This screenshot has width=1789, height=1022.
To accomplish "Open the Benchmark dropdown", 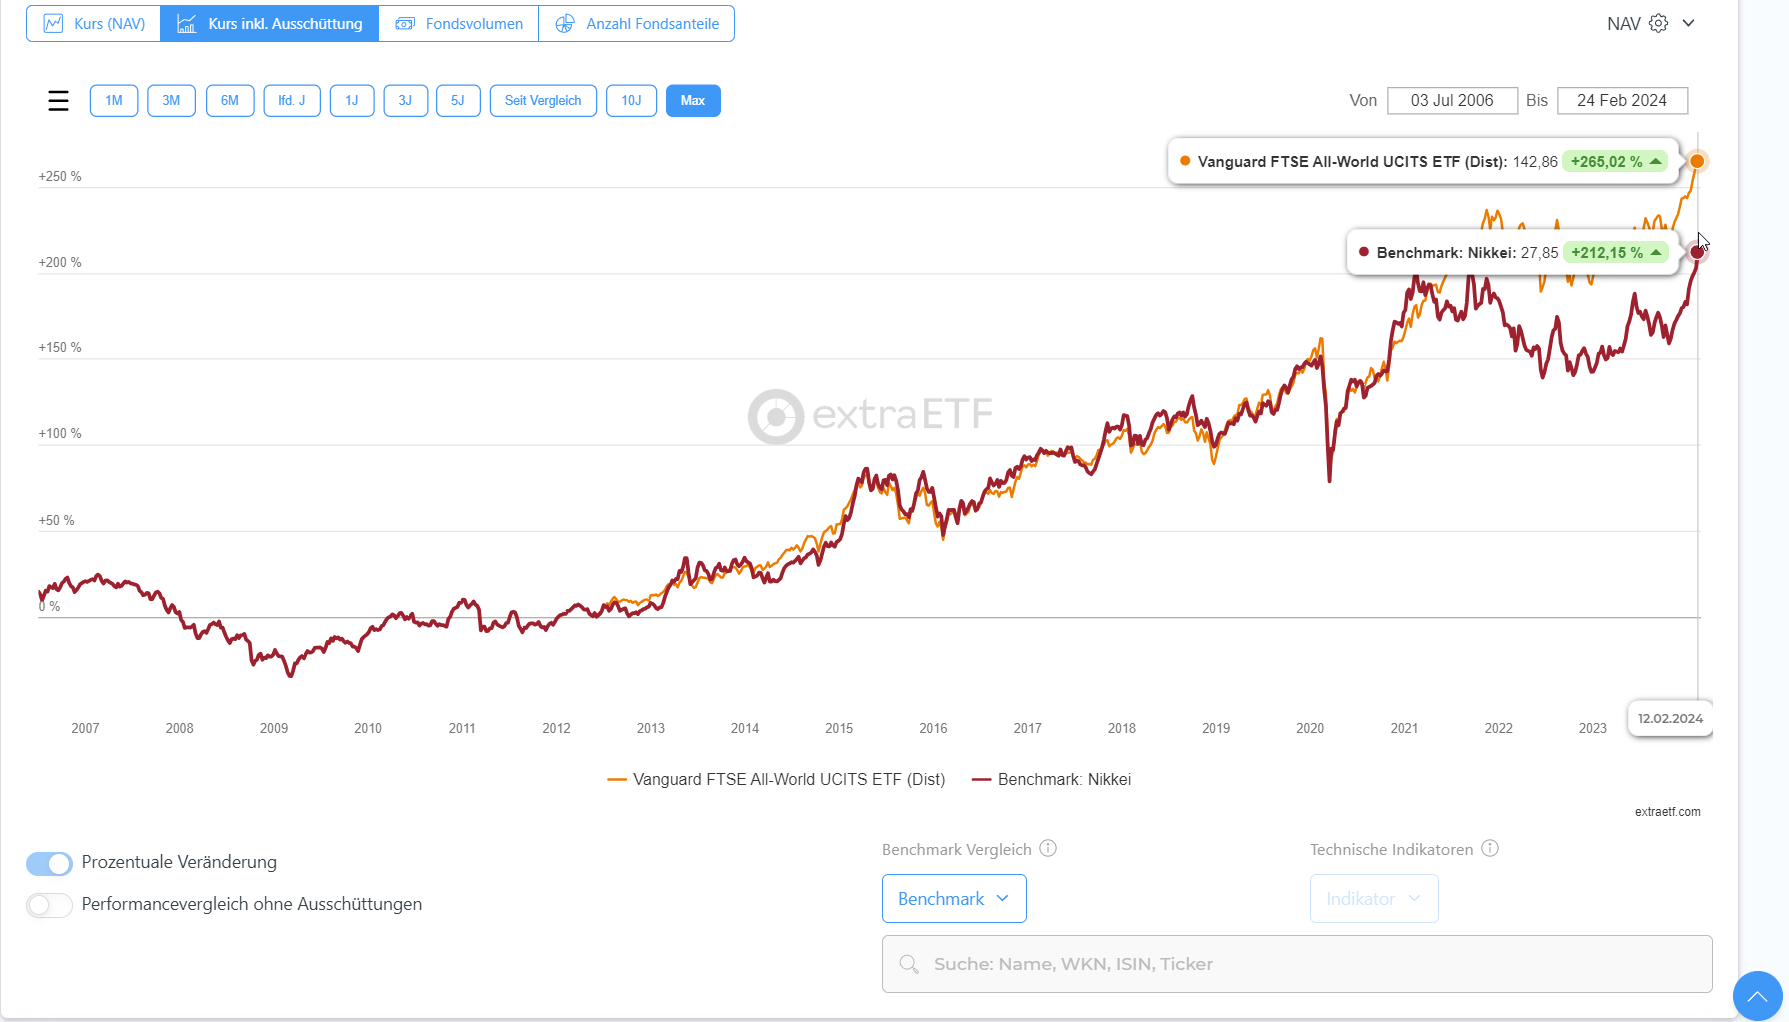I will pyautogui.click(x=953, y=899).
